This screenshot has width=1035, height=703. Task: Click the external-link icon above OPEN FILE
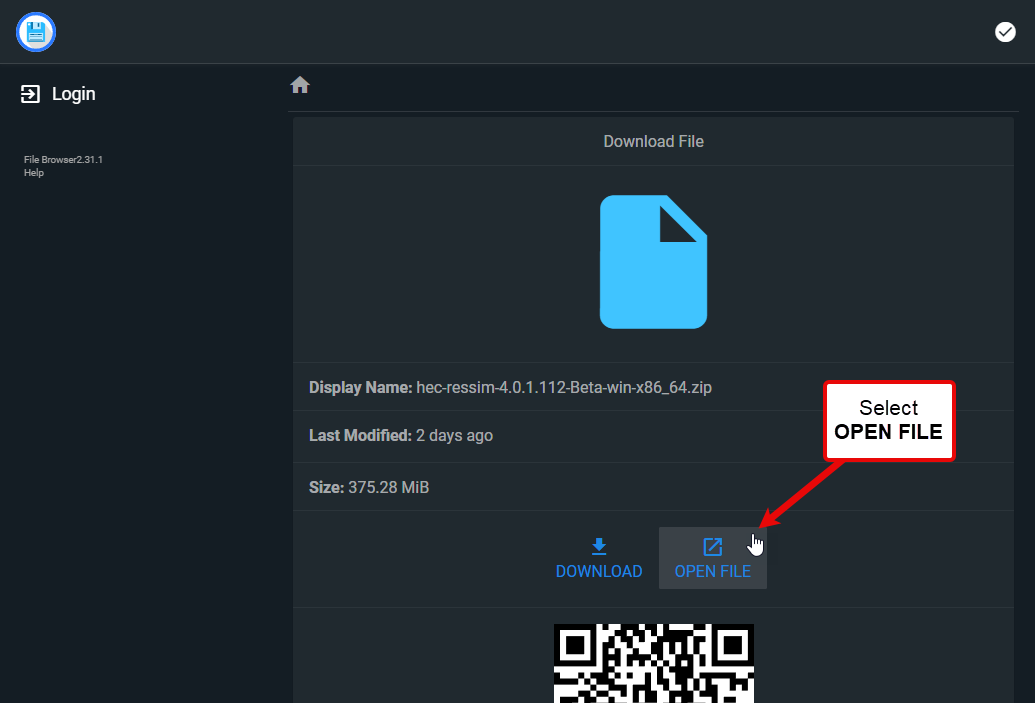[x=712, y=545]
